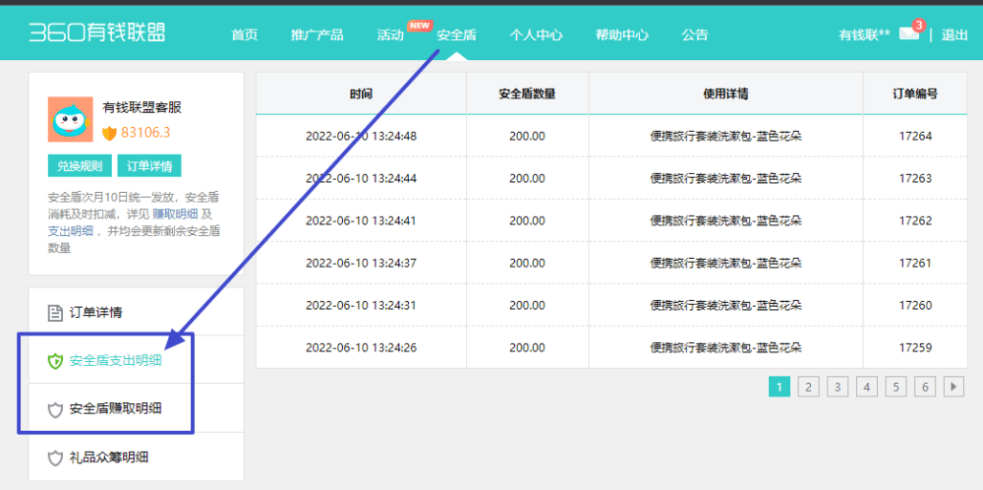Follow the 赚取明细 link in description
Viewport: 983px width, 490px height.
point(175,214)
